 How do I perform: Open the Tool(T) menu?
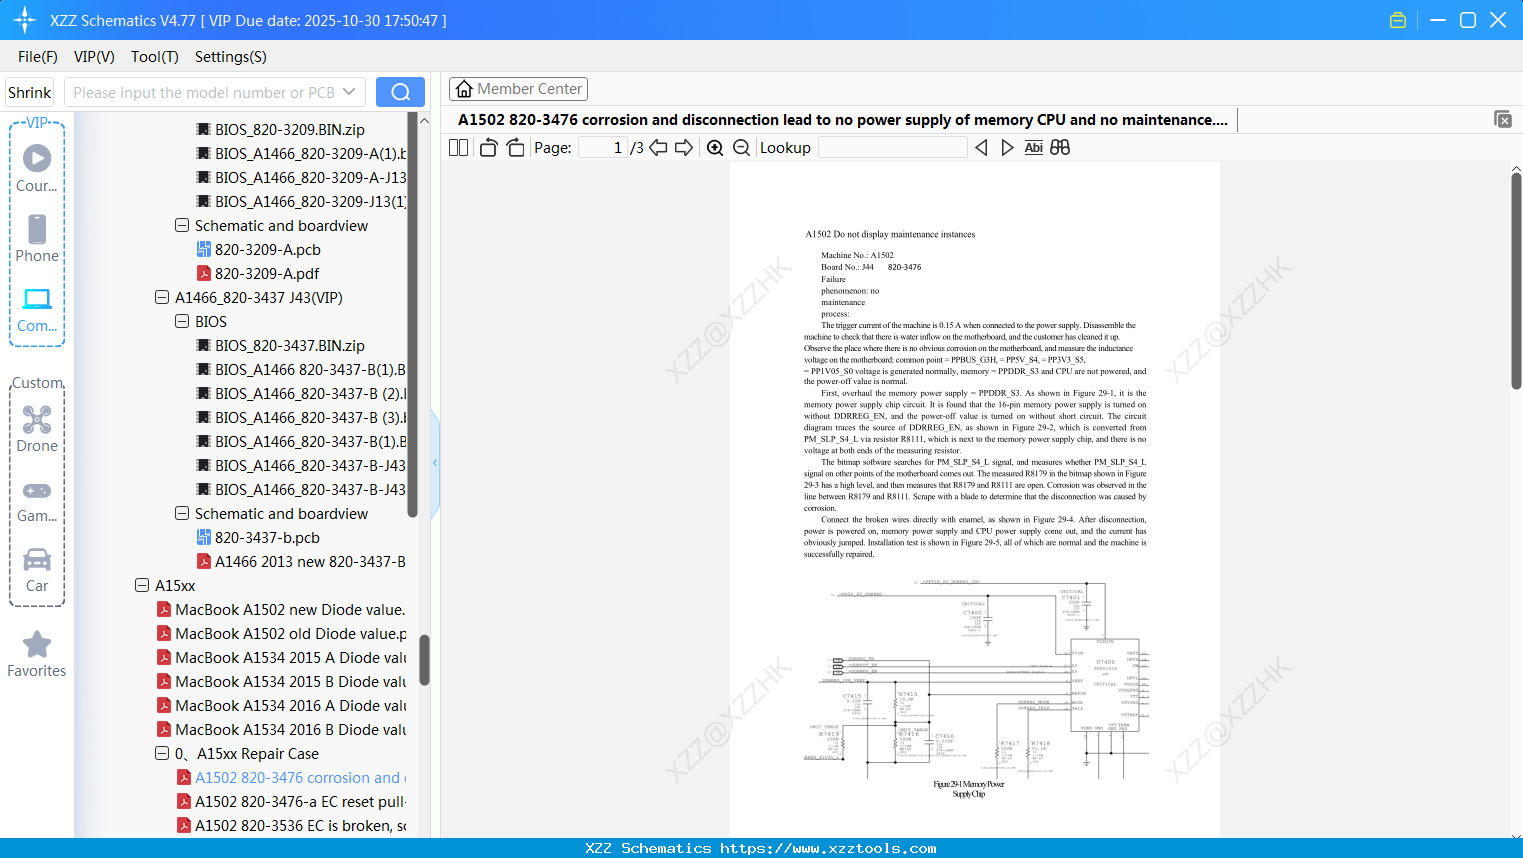coord(155,57)
